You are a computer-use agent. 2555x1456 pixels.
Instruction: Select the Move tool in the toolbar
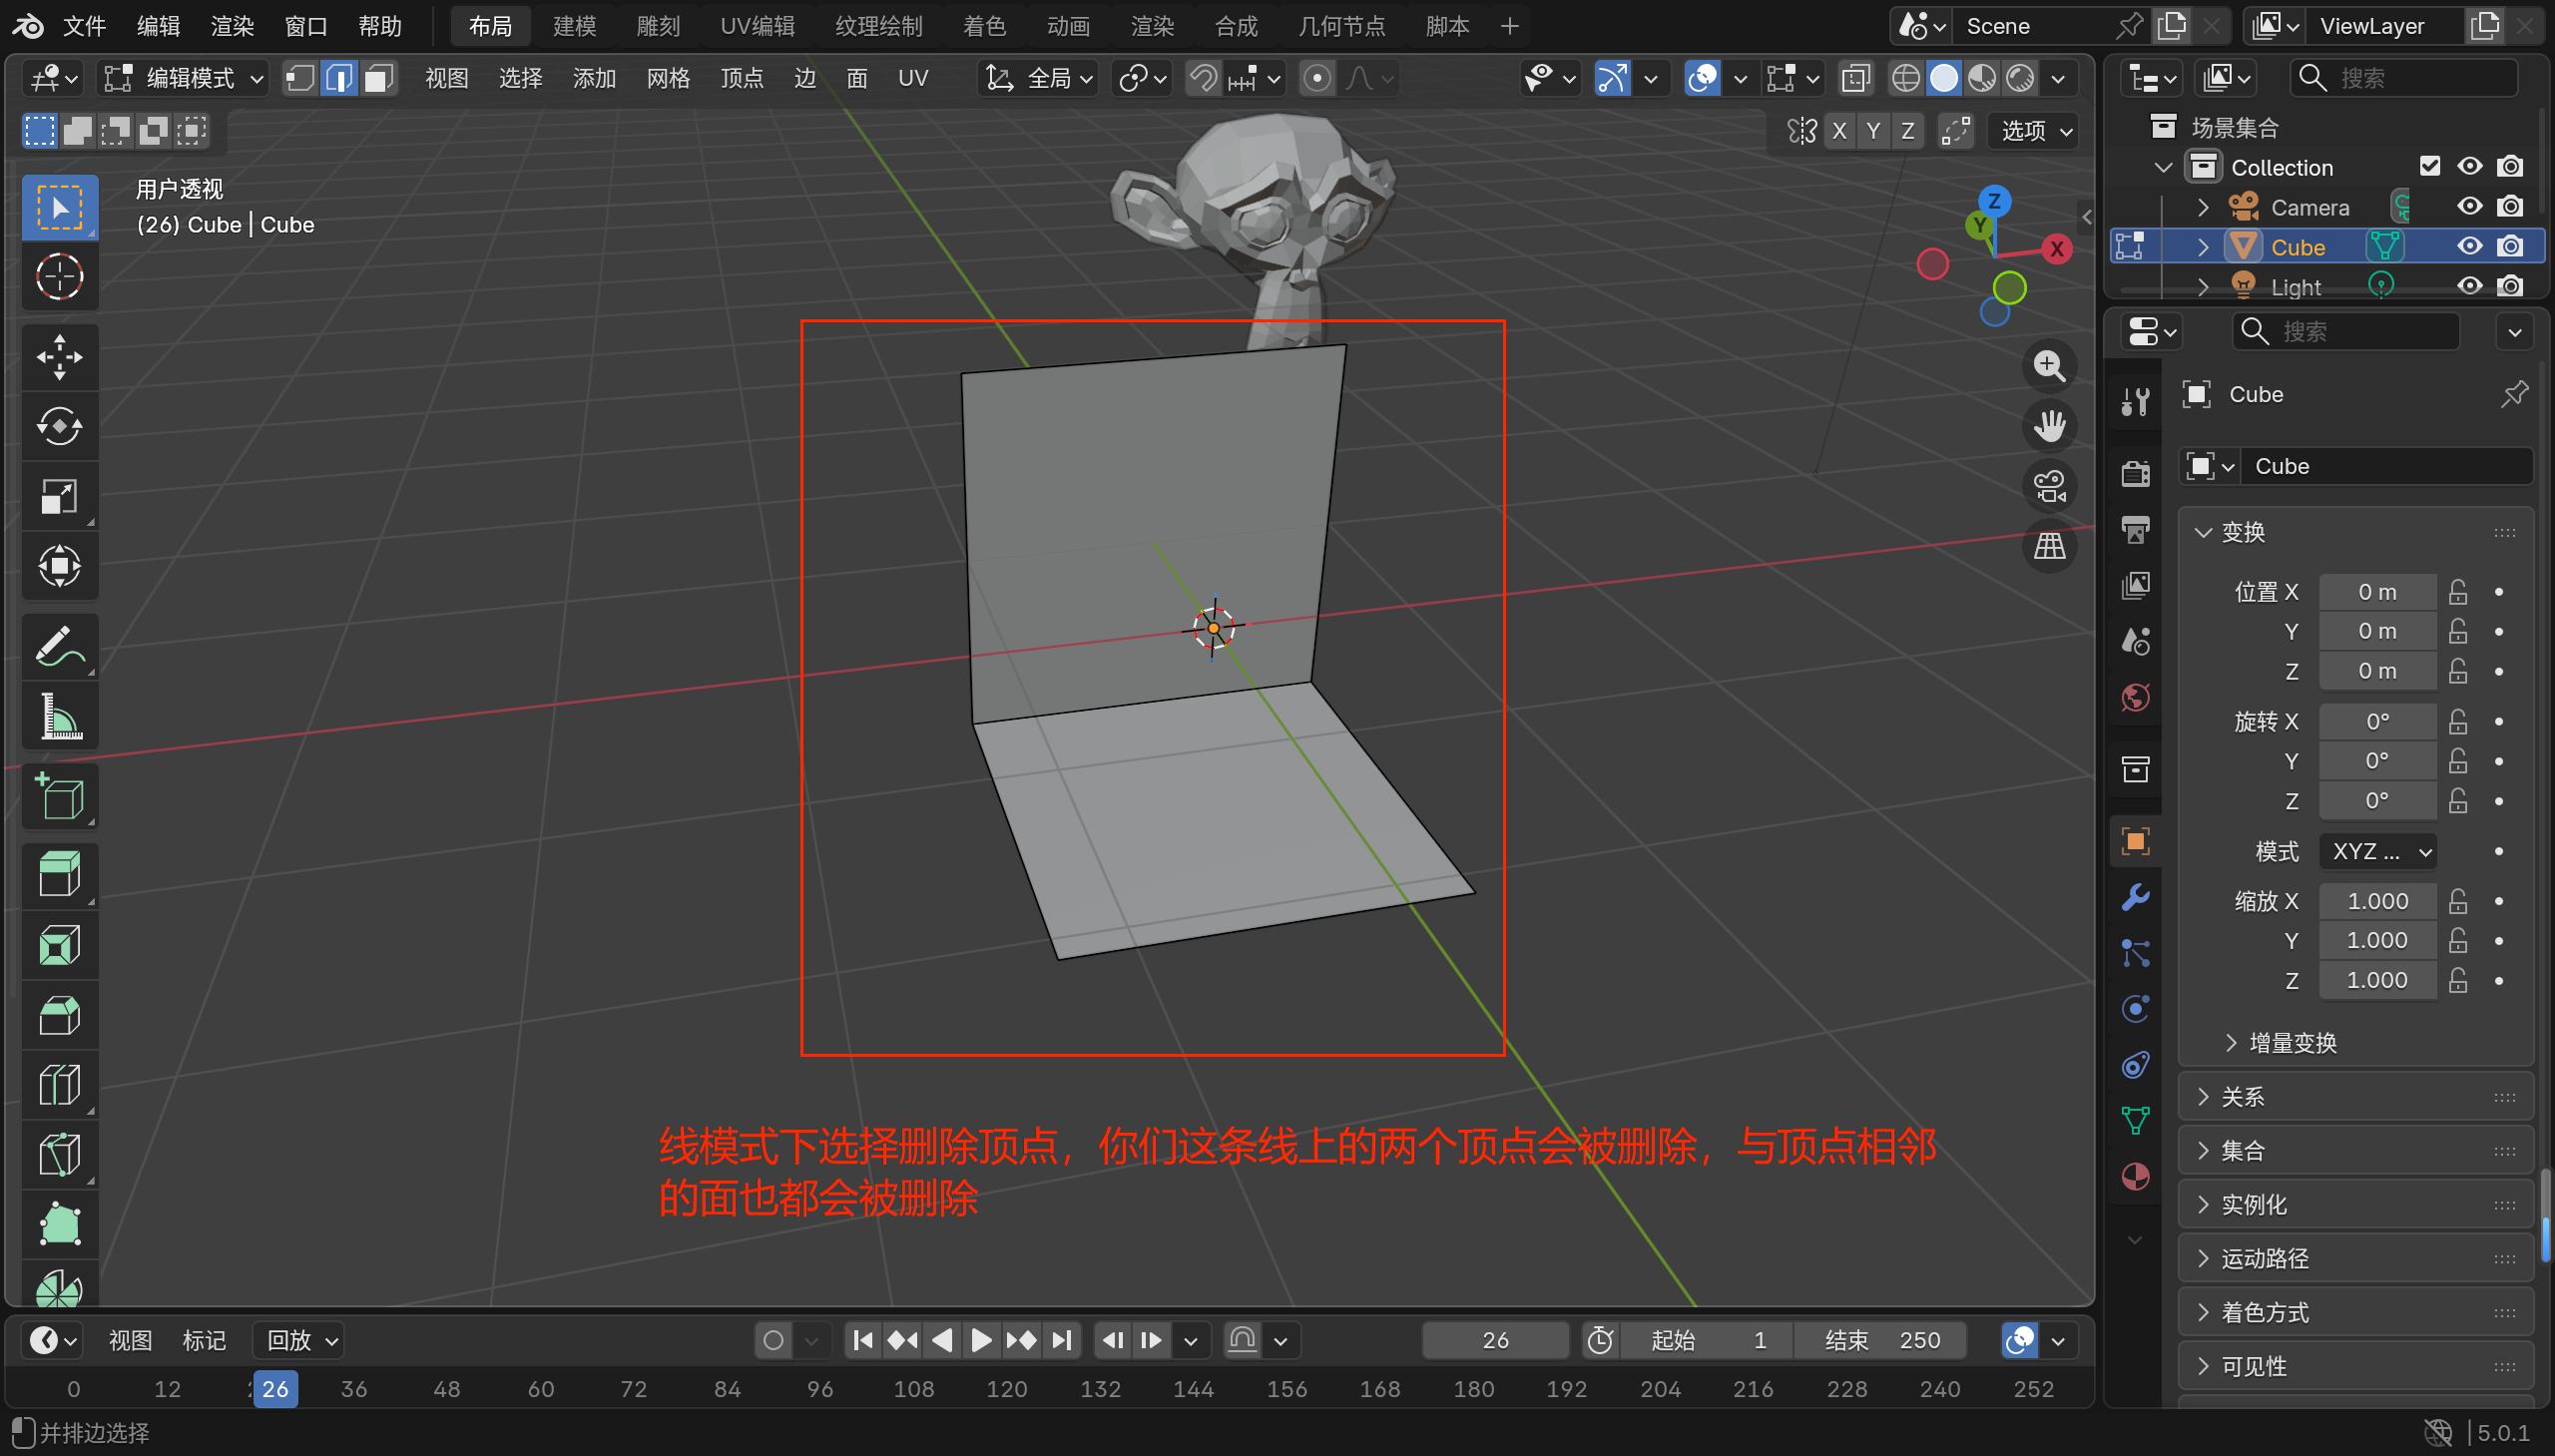(59, 357)
